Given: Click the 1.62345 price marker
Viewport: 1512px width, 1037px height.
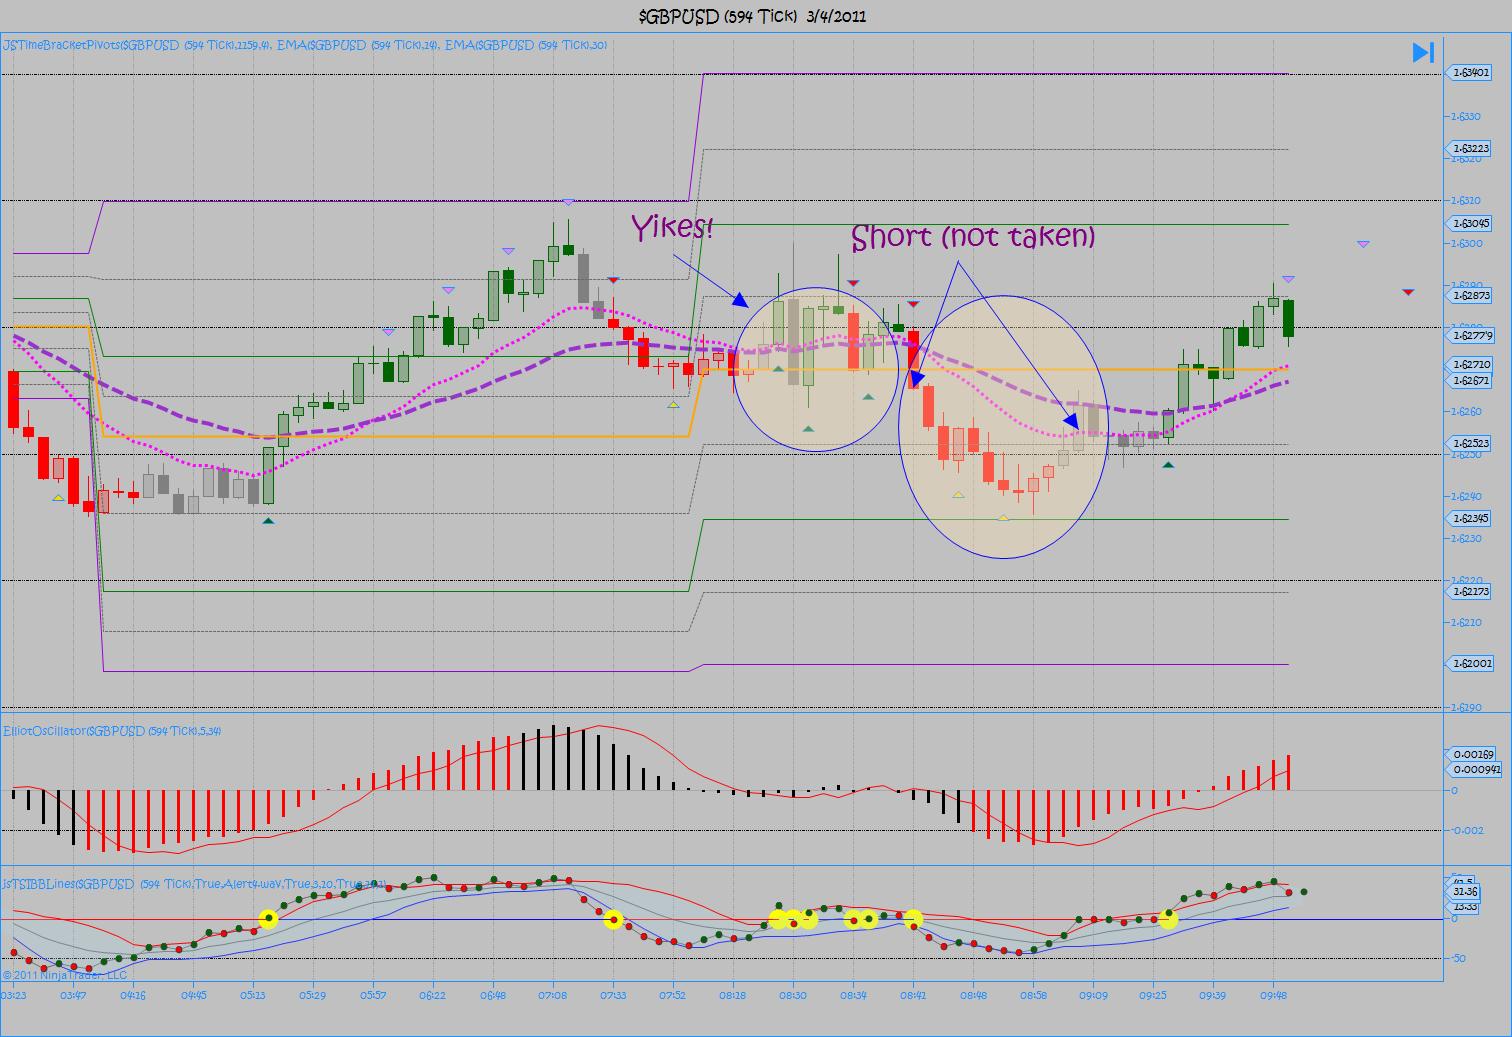Looking at the screenshot, I should click(x=1470, y=518).
